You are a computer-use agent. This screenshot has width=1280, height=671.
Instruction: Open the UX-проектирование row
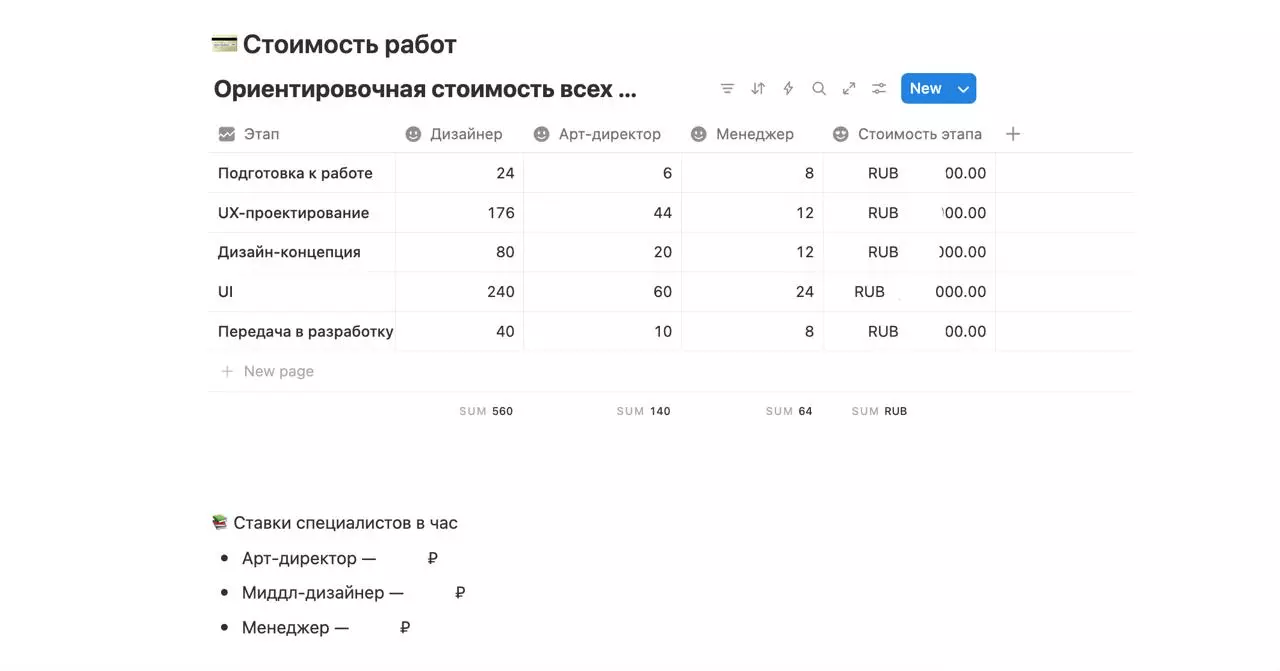point(293,213)
